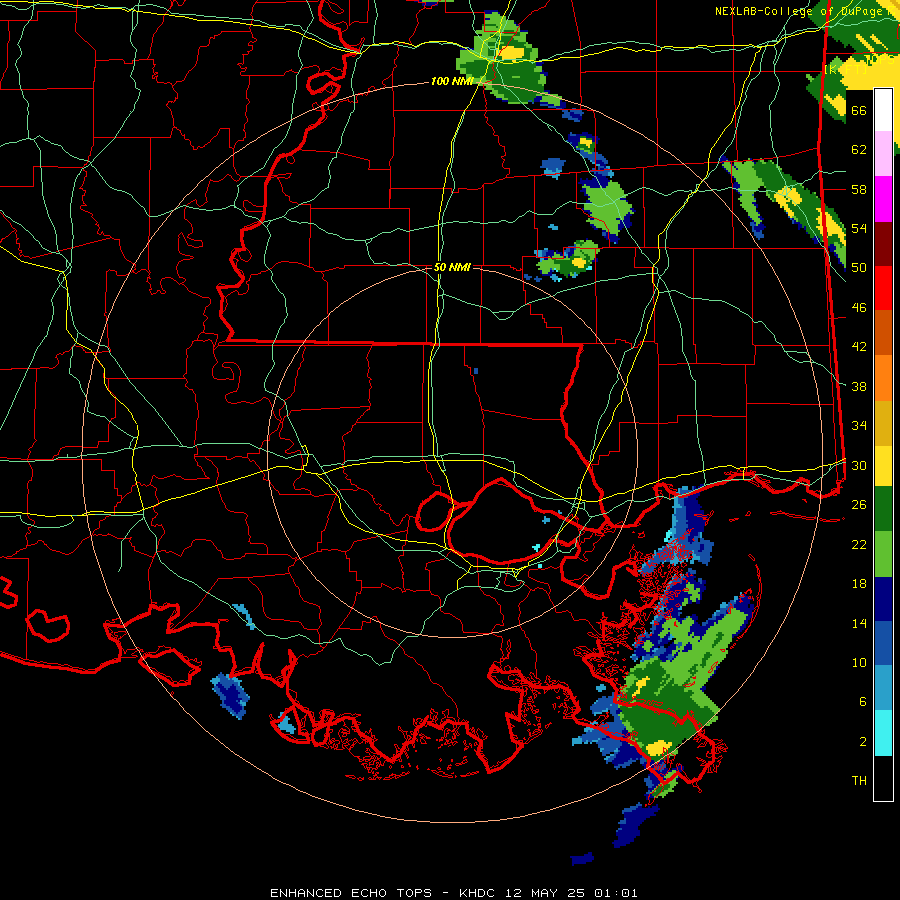The image size is (900, 900).
Task: Click the legend value '42'
Action: point(859,347)
